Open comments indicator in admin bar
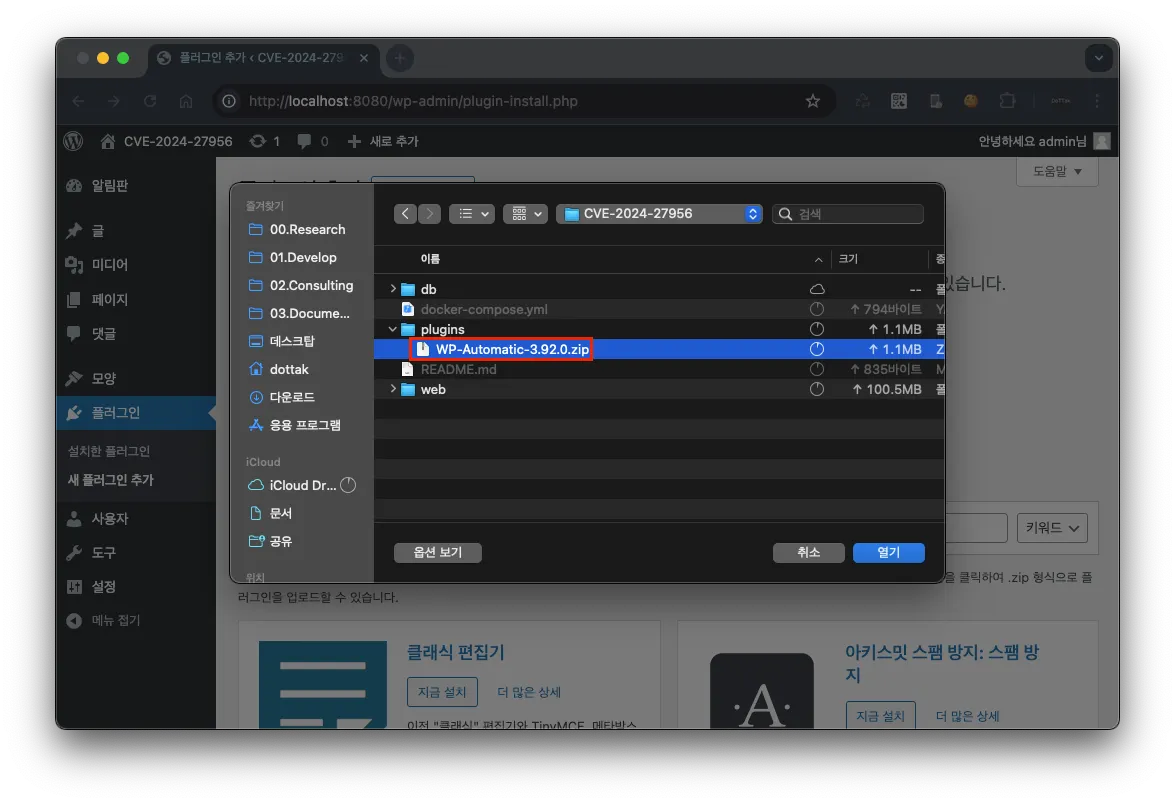The width and height of the screenshot is (1175, 803). point(313,141)
